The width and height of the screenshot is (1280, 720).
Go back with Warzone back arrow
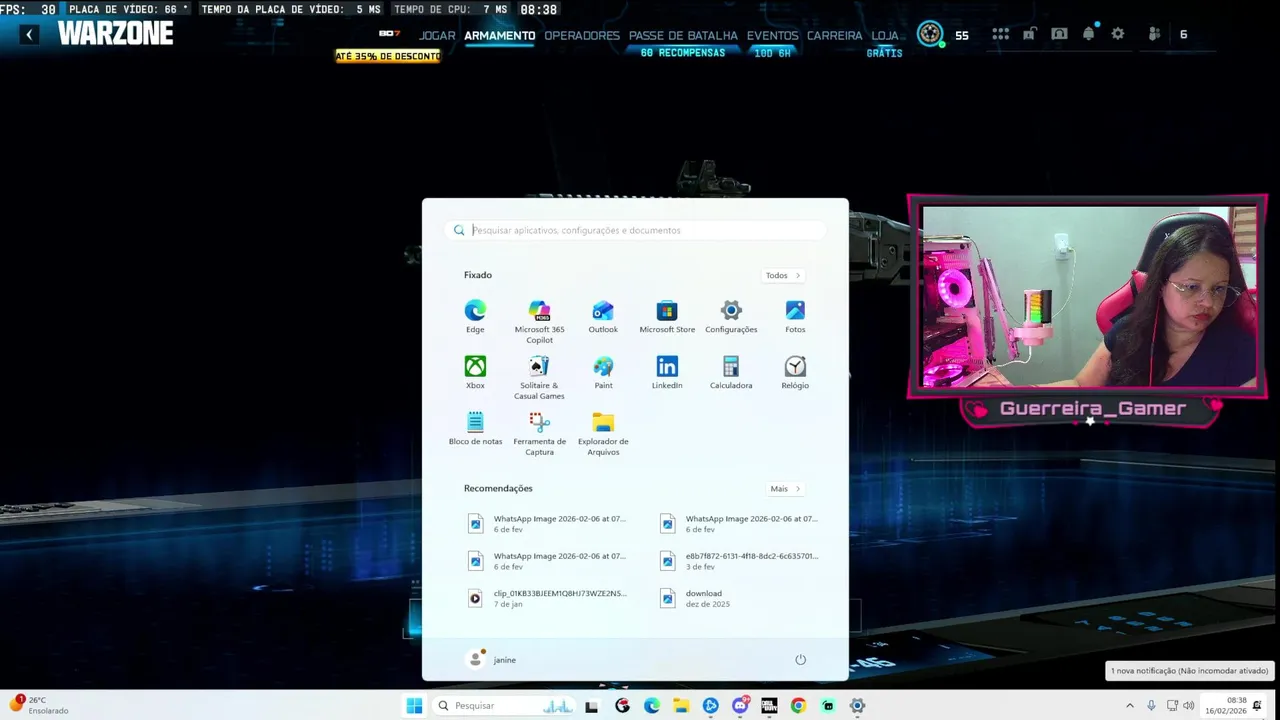tap(29, 35)
